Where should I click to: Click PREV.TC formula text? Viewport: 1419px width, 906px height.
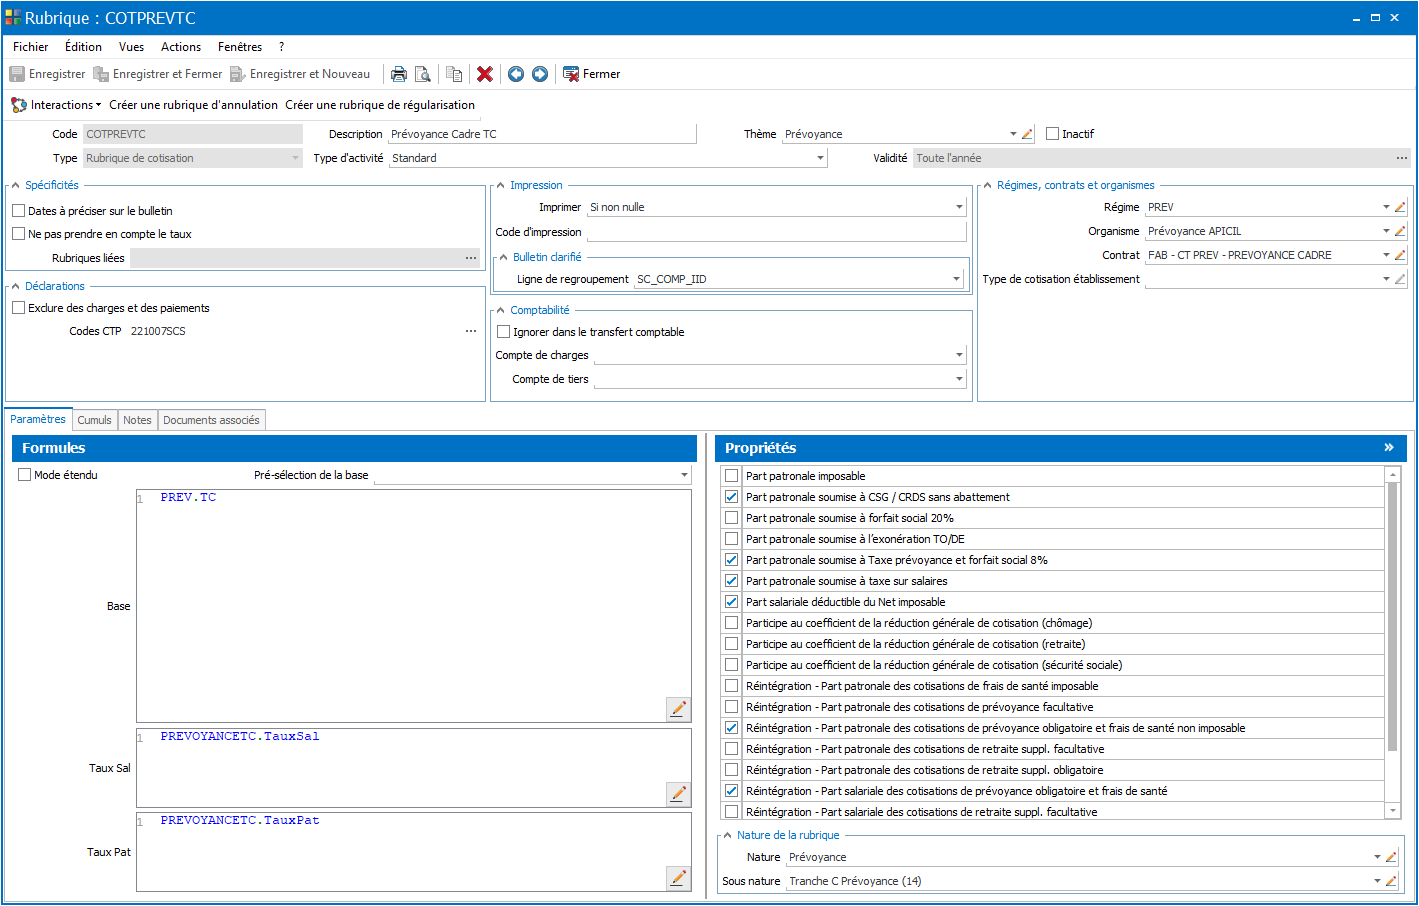pyautogui.click(x=188, y=497)
